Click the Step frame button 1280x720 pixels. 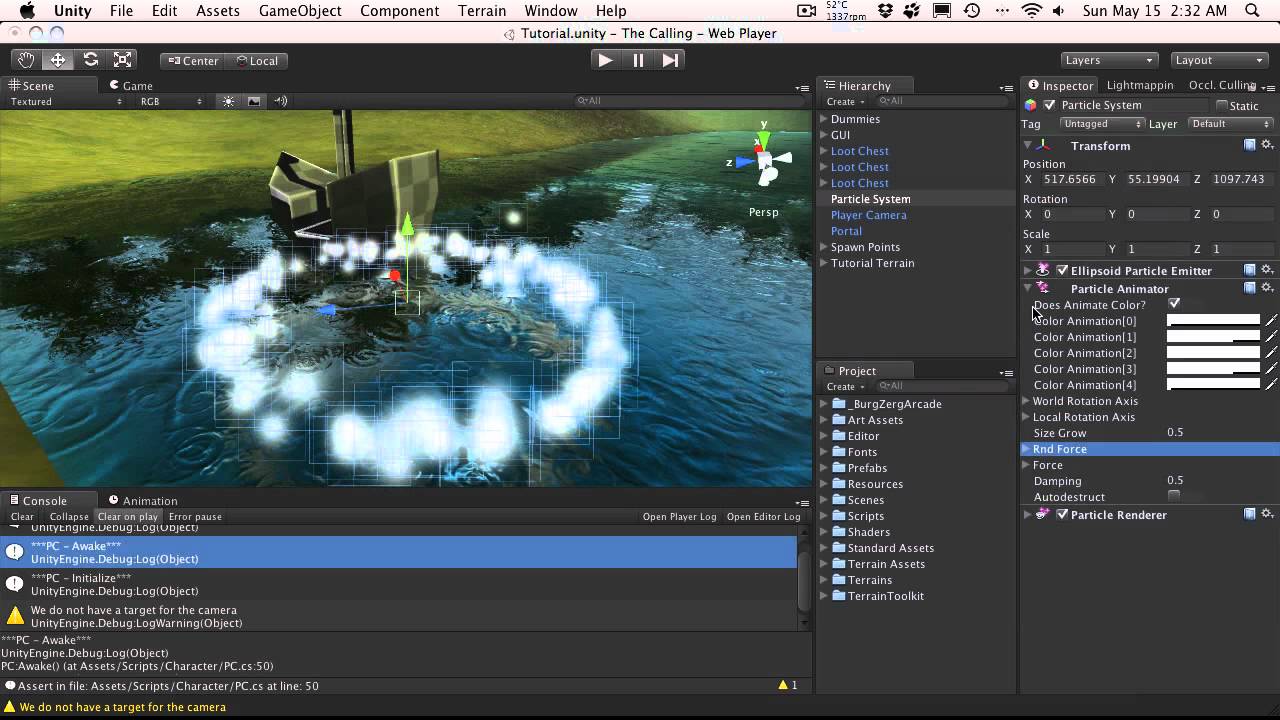point(670,60)
